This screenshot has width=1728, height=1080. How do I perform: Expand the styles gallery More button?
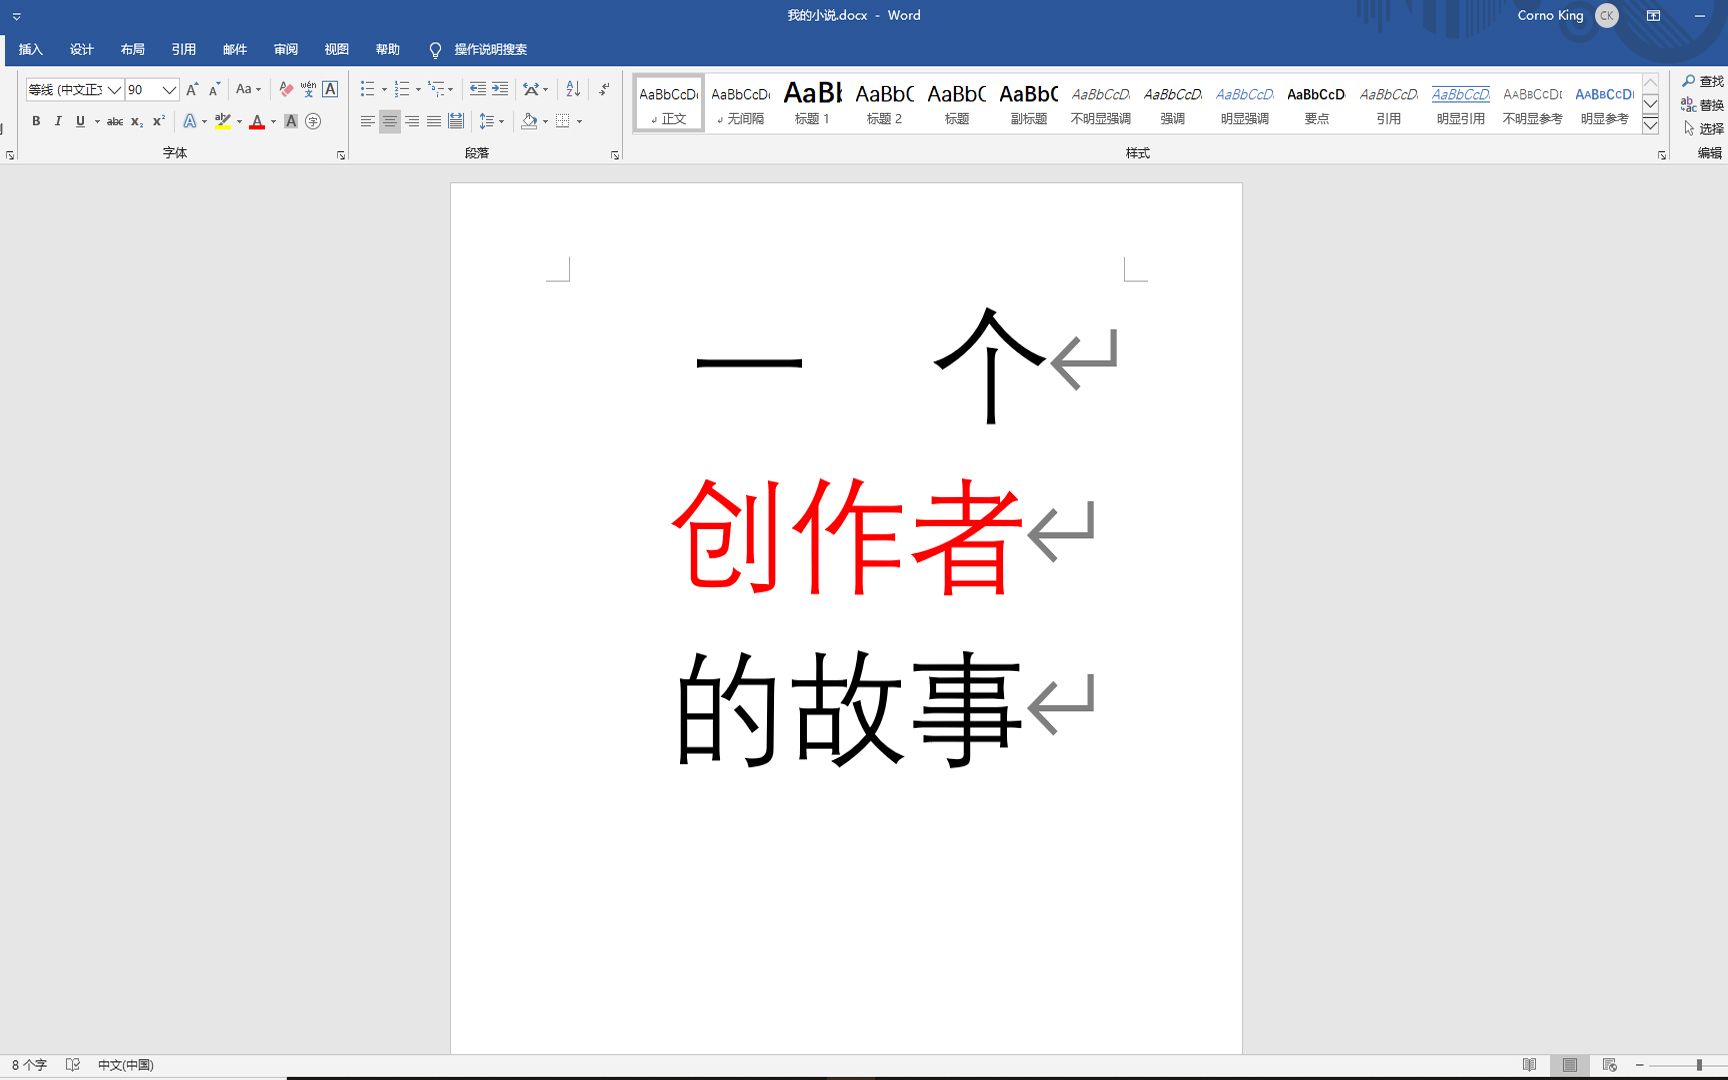tap(1651, 126)
